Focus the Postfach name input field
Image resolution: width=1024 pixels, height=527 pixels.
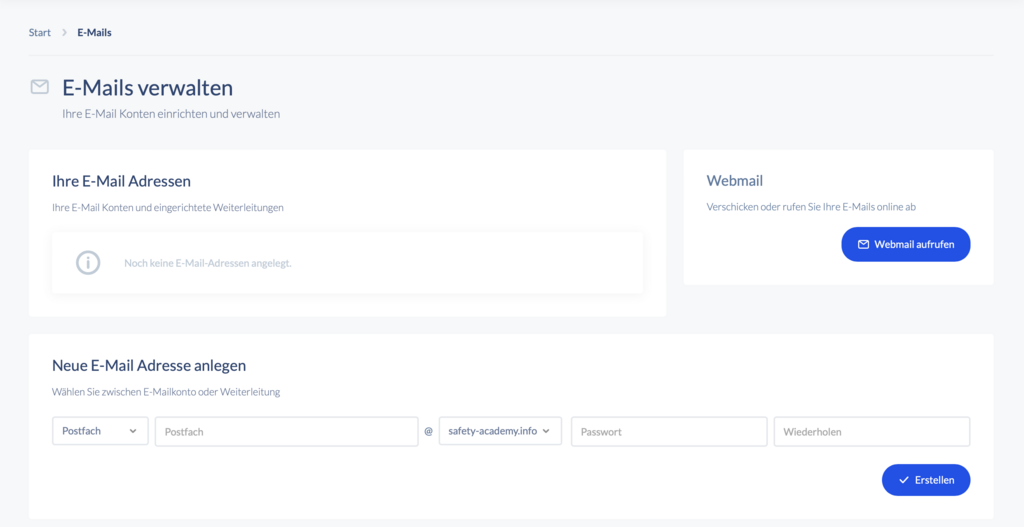(286, 432)
